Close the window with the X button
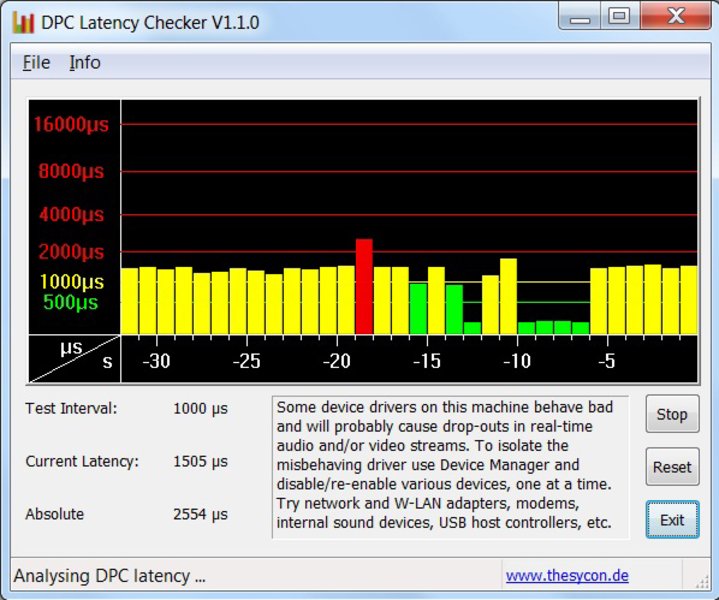 click(675, 17)
